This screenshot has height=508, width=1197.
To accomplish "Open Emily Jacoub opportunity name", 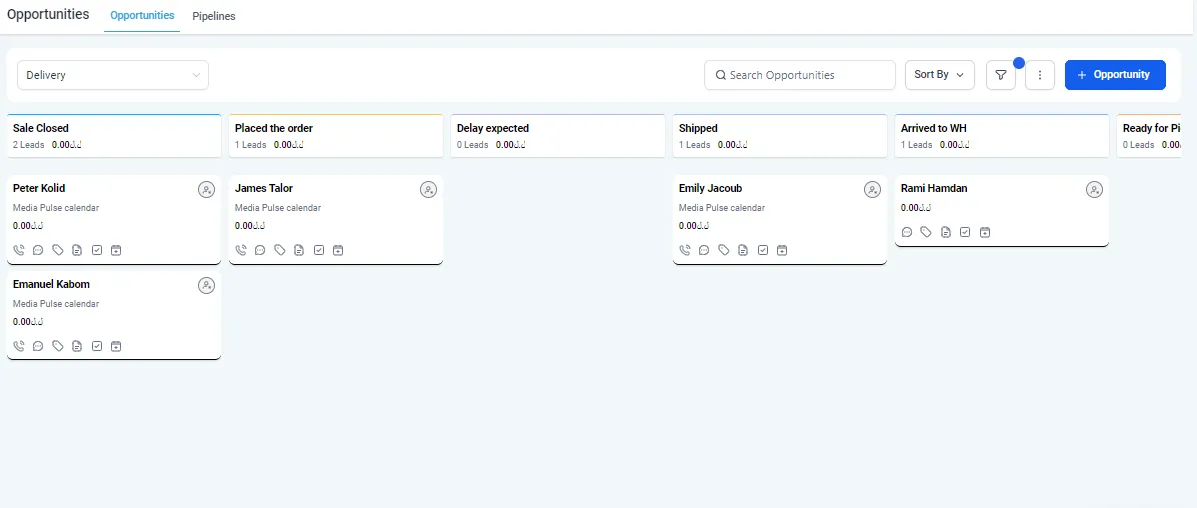I will pyautogui.click(x=711, y=188).
